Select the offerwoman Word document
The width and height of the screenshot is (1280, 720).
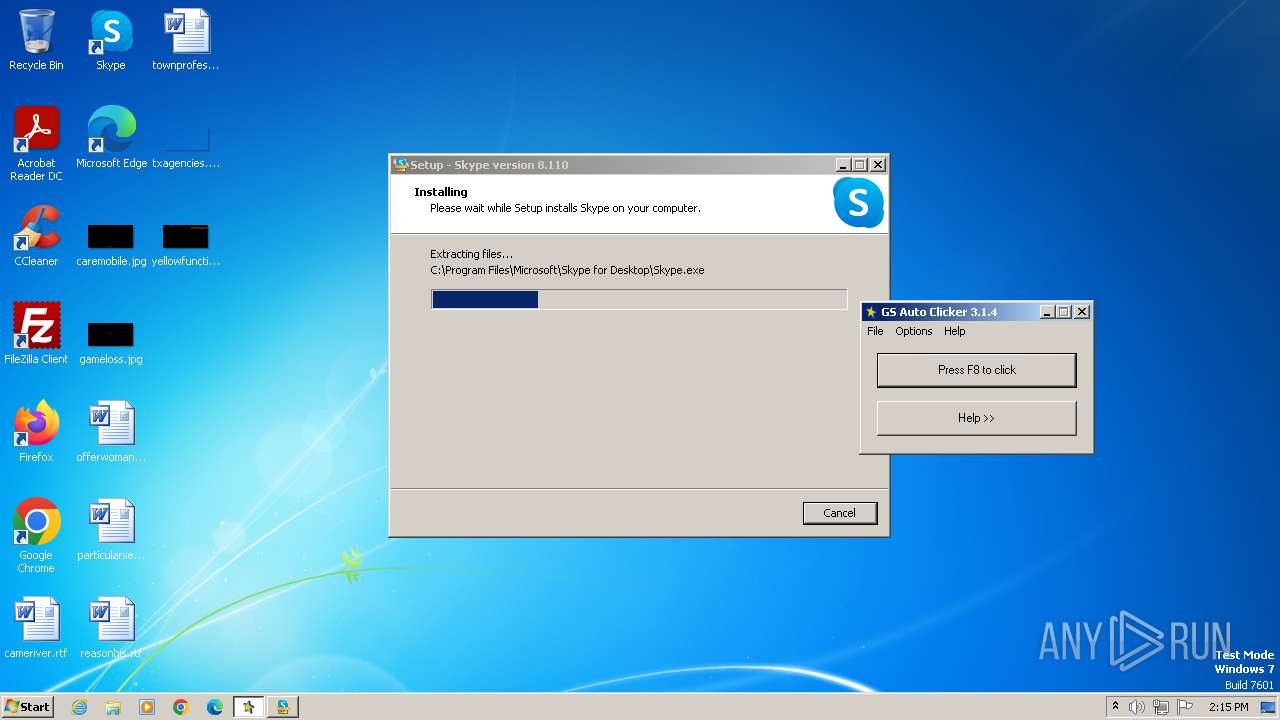[x=111, y=432]
